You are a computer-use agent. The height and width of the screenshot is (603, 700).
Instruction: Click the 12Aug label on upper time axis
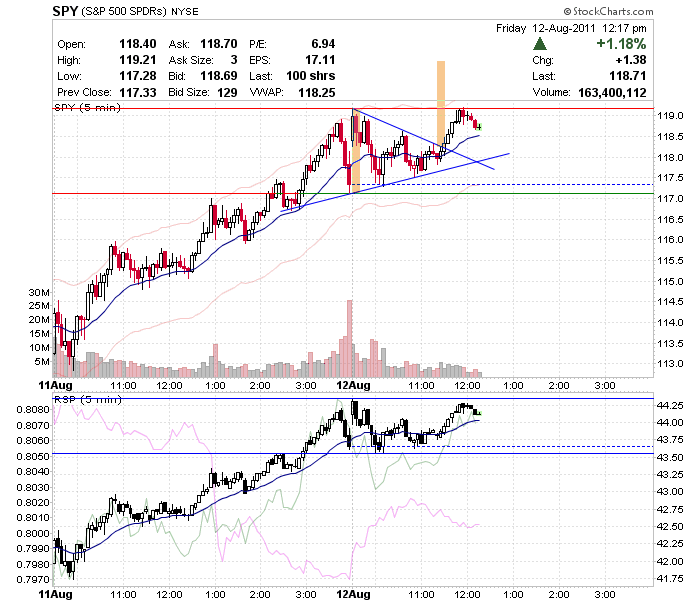point(353,385)
